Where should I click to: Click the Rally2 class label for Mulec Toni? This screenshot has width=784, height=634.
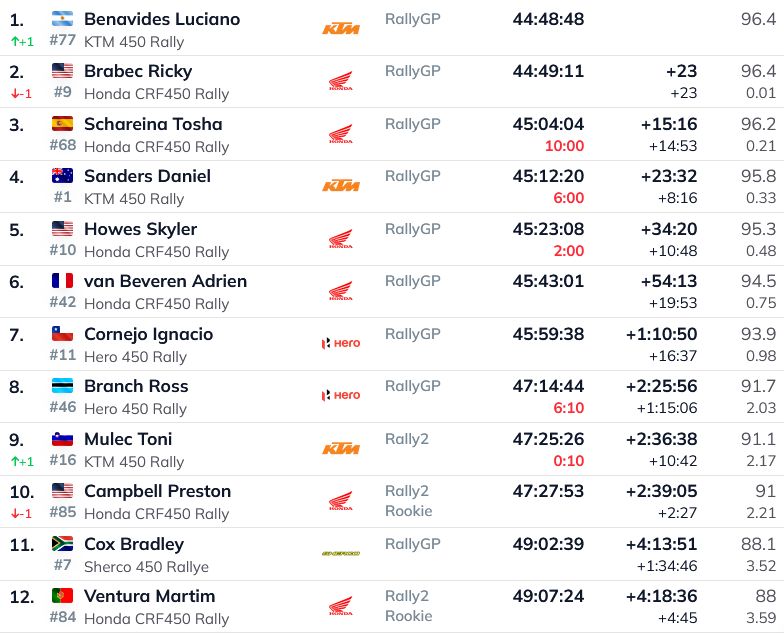click(x=407, y=438)
